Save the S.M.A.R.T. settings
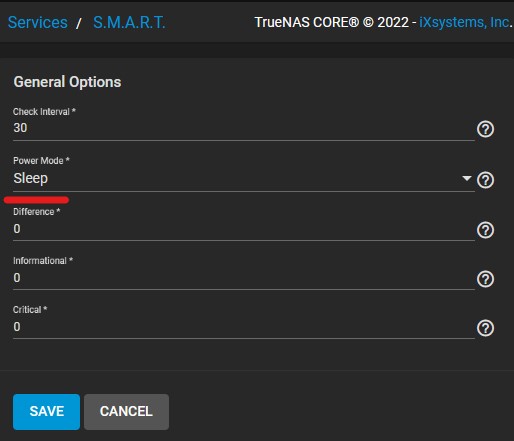 click(x=46, y=412)
